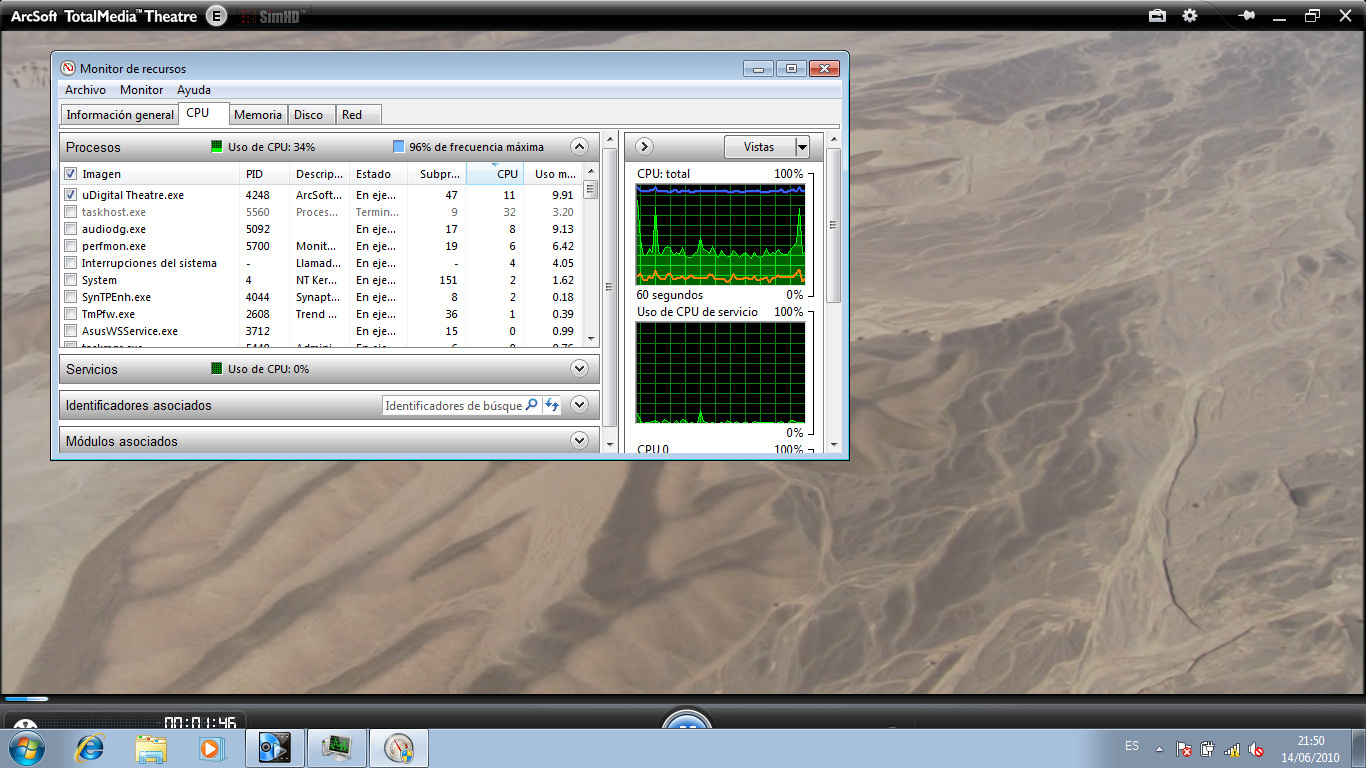Pin the player window with the pushpin icon
Image resolution: width=1366 pixels, height=768 pixels.
(x=1246, y=15)
